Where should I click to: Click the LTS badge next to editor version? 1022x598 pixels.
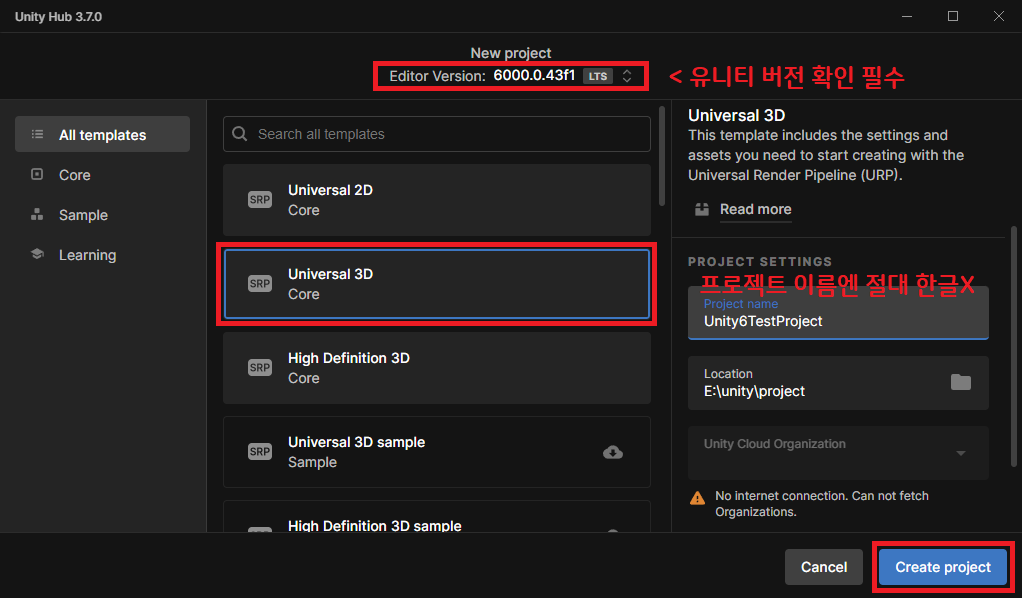click(598, 76)
